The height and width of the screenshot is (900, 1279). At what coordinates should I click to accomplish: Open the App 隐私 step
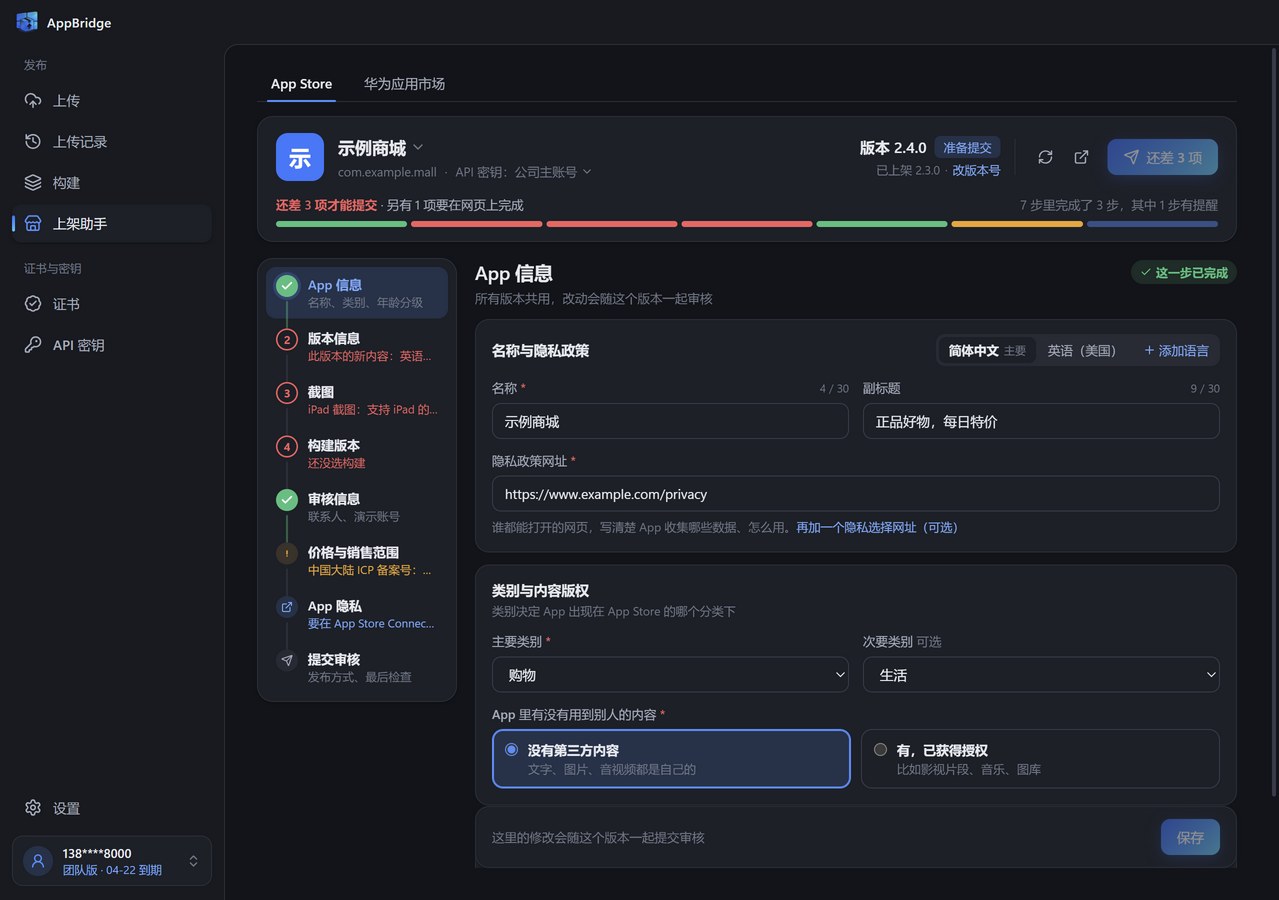[x=357, y=614]
